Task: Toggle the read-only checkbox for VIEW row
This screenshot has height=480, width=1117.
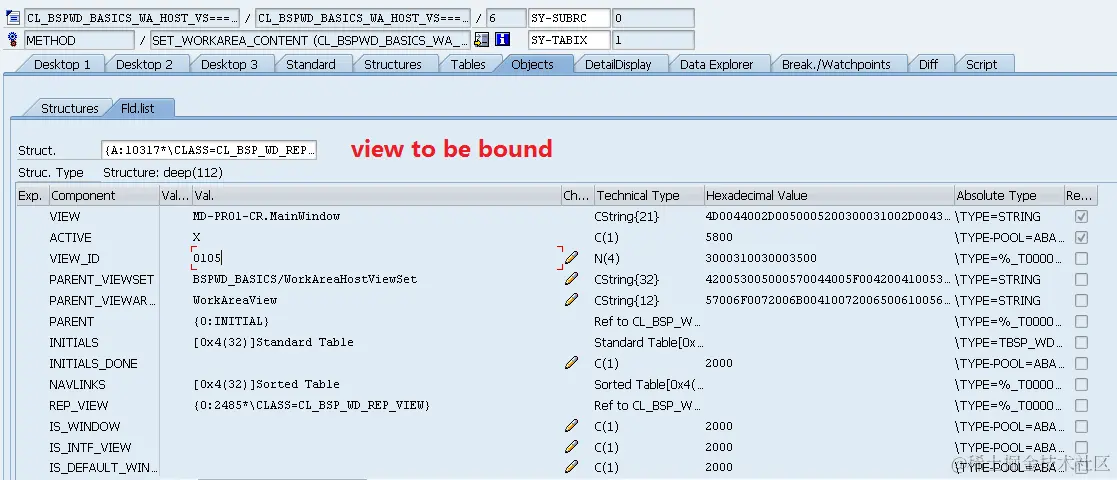Action: coord(1081,216)
